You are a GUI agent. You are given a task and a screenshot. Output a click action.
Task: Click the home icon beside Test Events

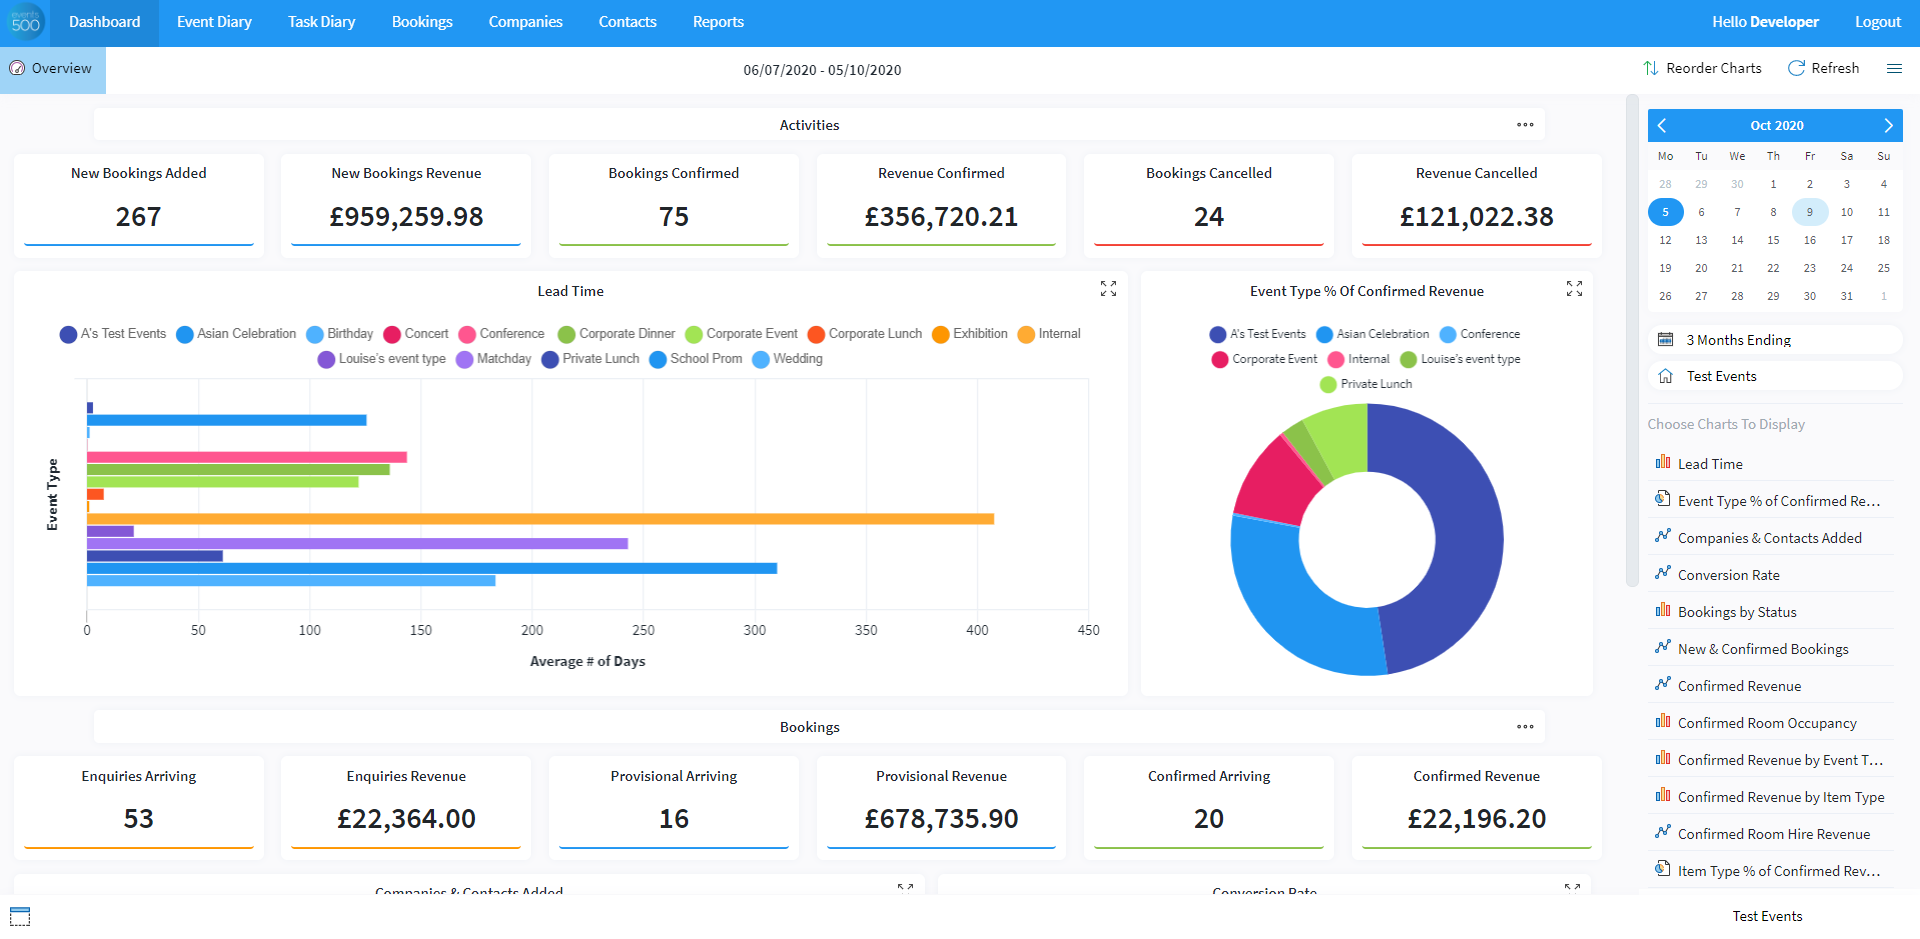pyautogui.click(x=1666, y=376)
